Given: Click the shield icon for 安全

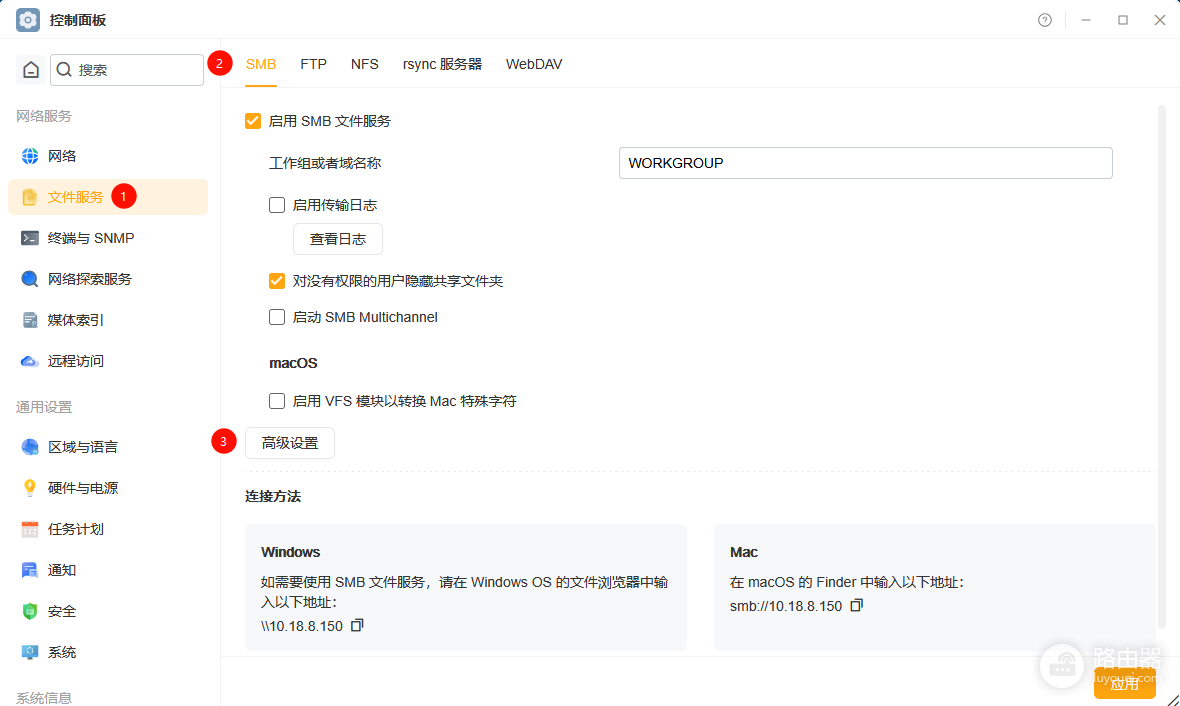Looking at the screenshot, I should 29,611.
